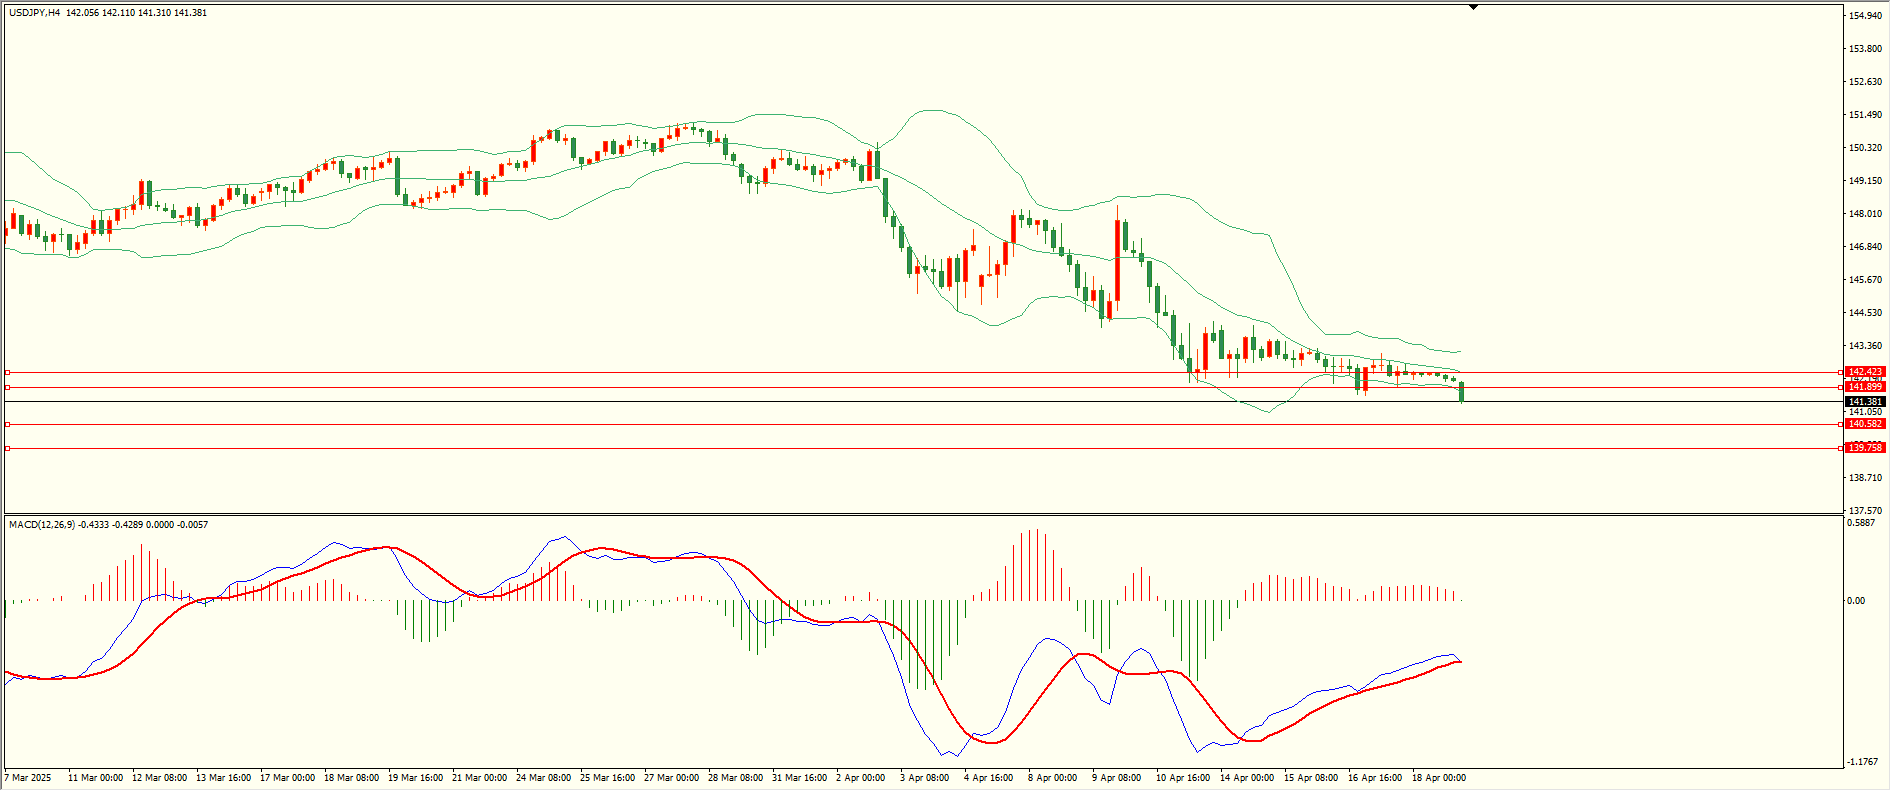Click the 138.710 price scale value
Image resolution: width=1891 pixels, height=791 pixels.
(1865, 478)
